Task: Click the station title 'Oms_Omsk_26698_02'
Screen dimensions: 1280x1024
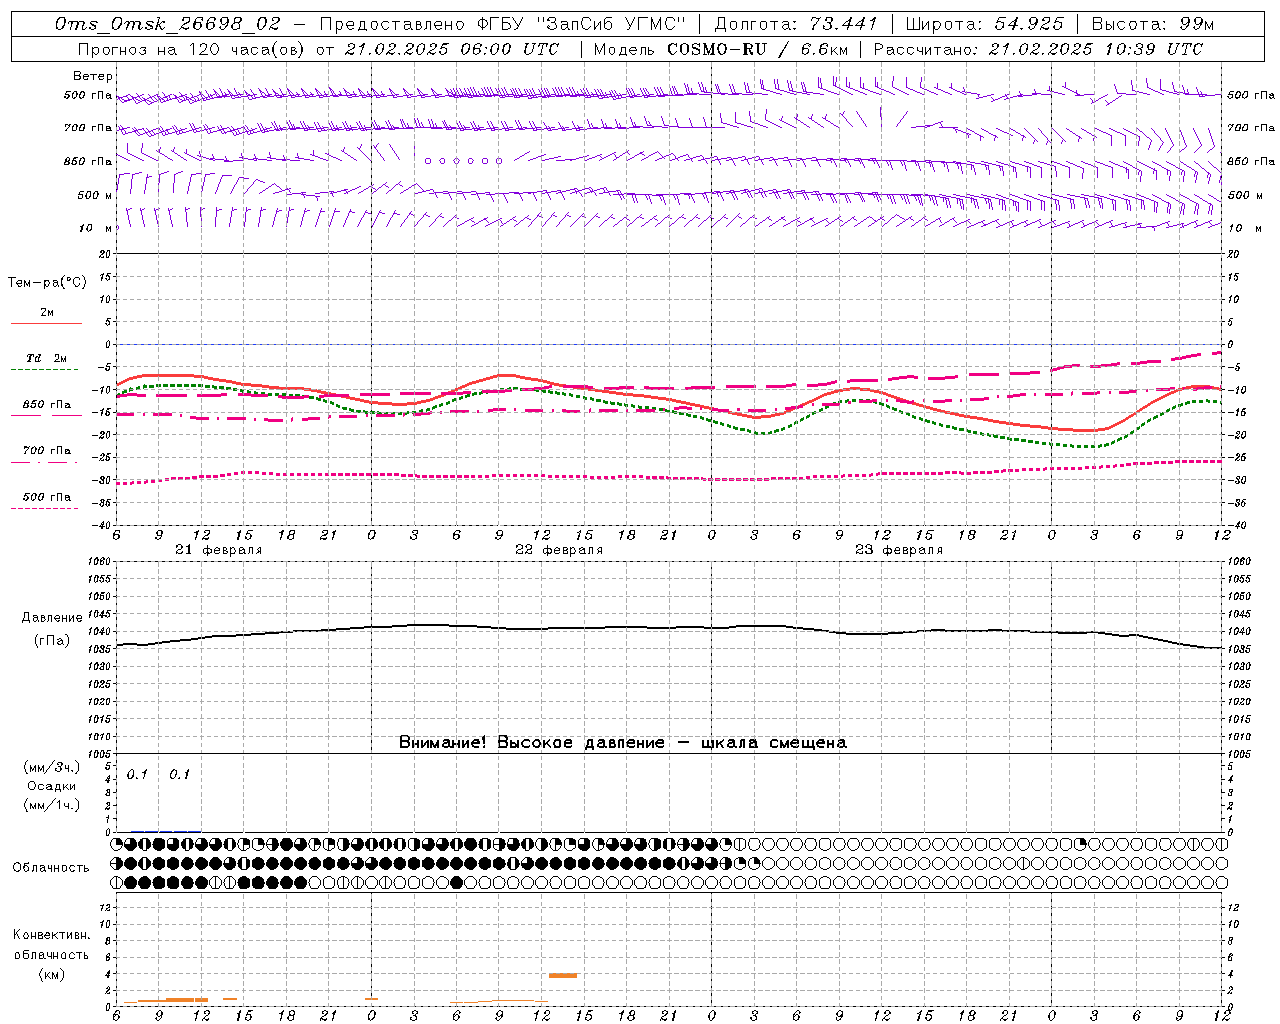Action: point(168,24)
